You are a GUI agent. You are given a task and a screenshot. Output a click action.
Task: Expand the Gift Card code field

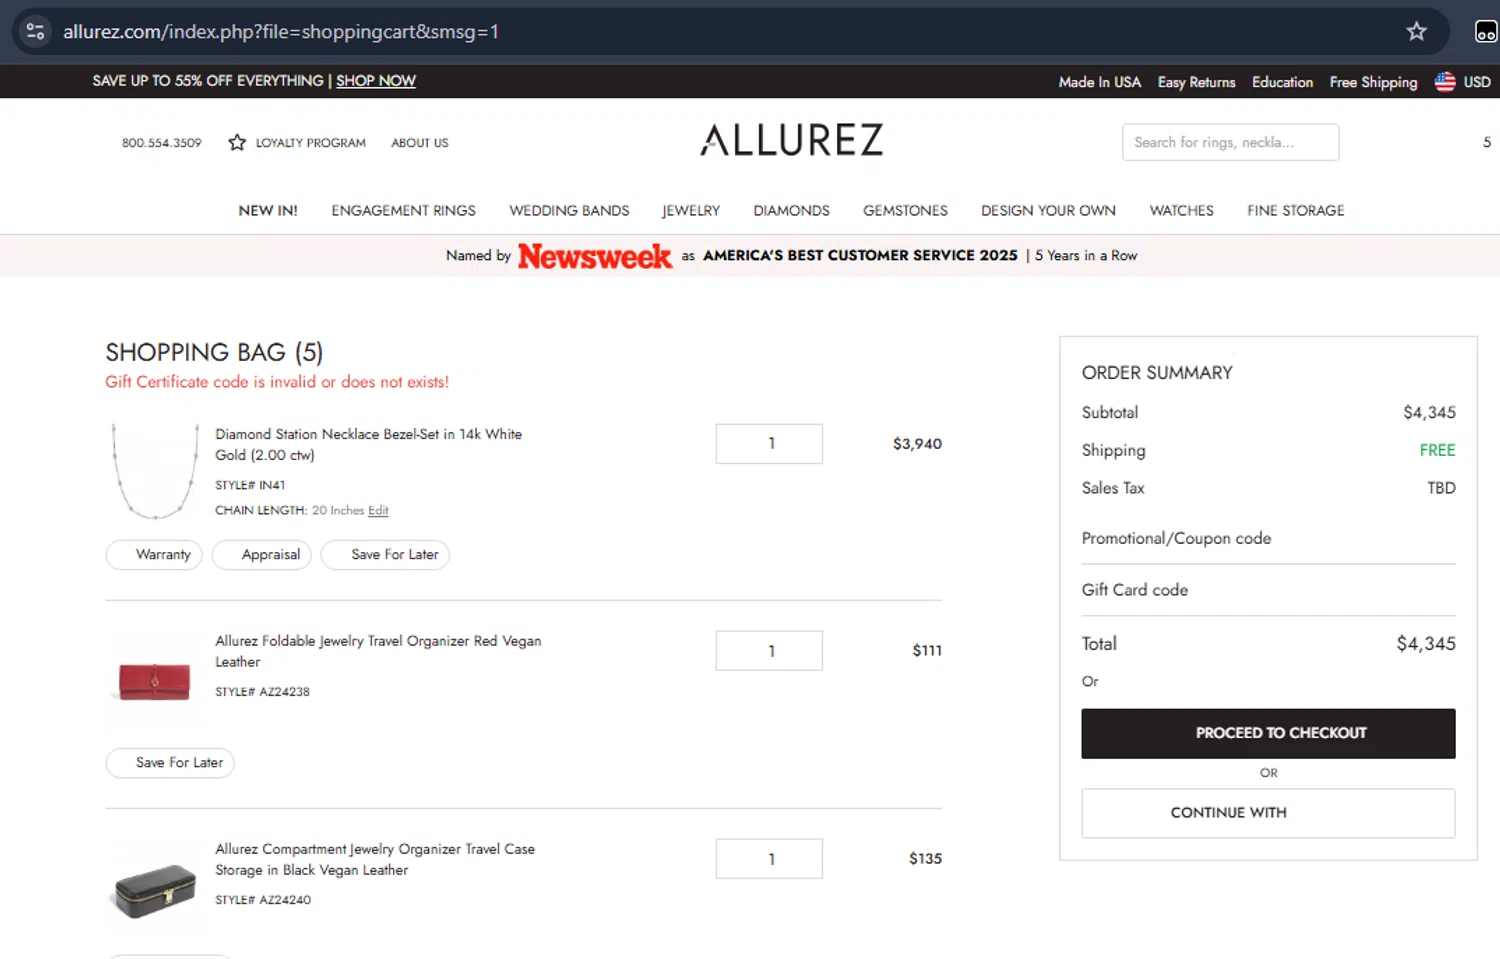point(1268,590)
